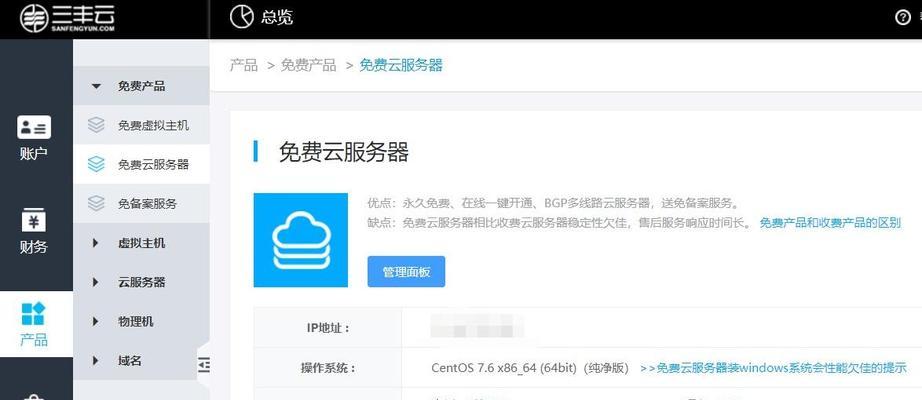
Task: Select the 产品 products section
Action: [x=34, y=324]
